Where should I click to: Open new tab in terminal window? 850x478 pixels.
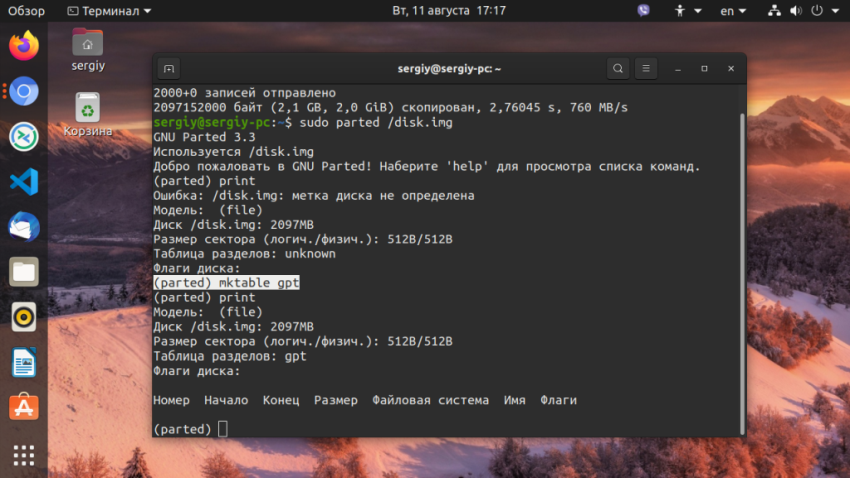point(169,69)
